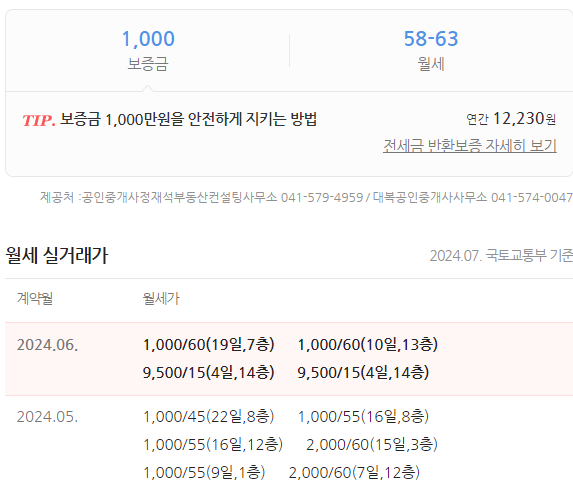Select the 58-63 월세 option
The height and width of the screenshot is (492, 573).
click(431, 50)
